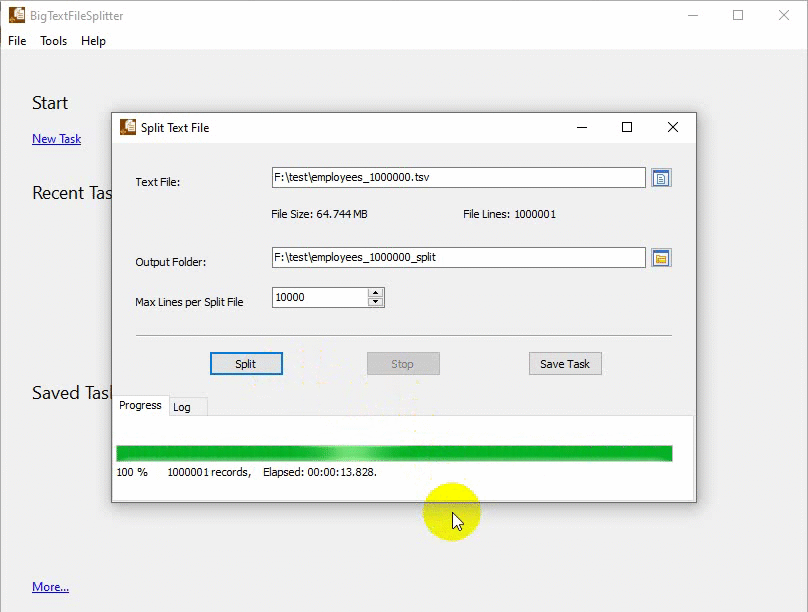Decrease Max Lines with the down arrow
Image resolution: width=808 pixels, height=612 pixels.
pyautogui.click(x=373, y=302)
